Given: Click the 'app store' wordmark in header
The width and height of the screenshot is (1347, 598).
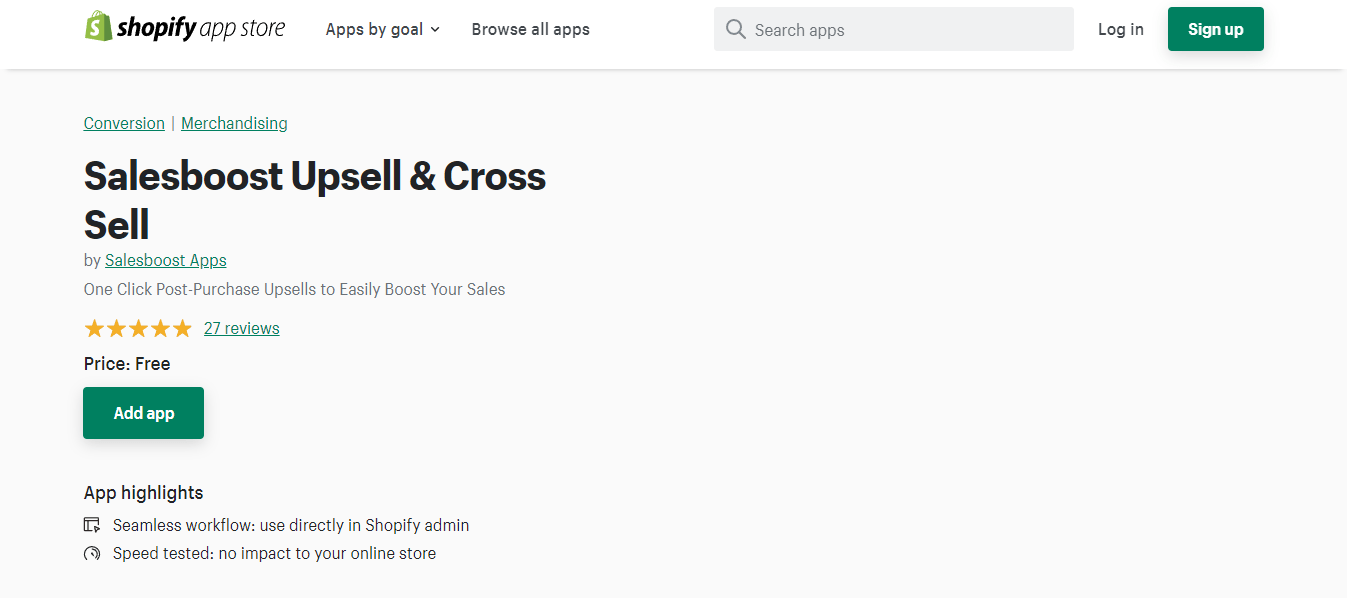Looking at the screenshot, I should (242, 29).
